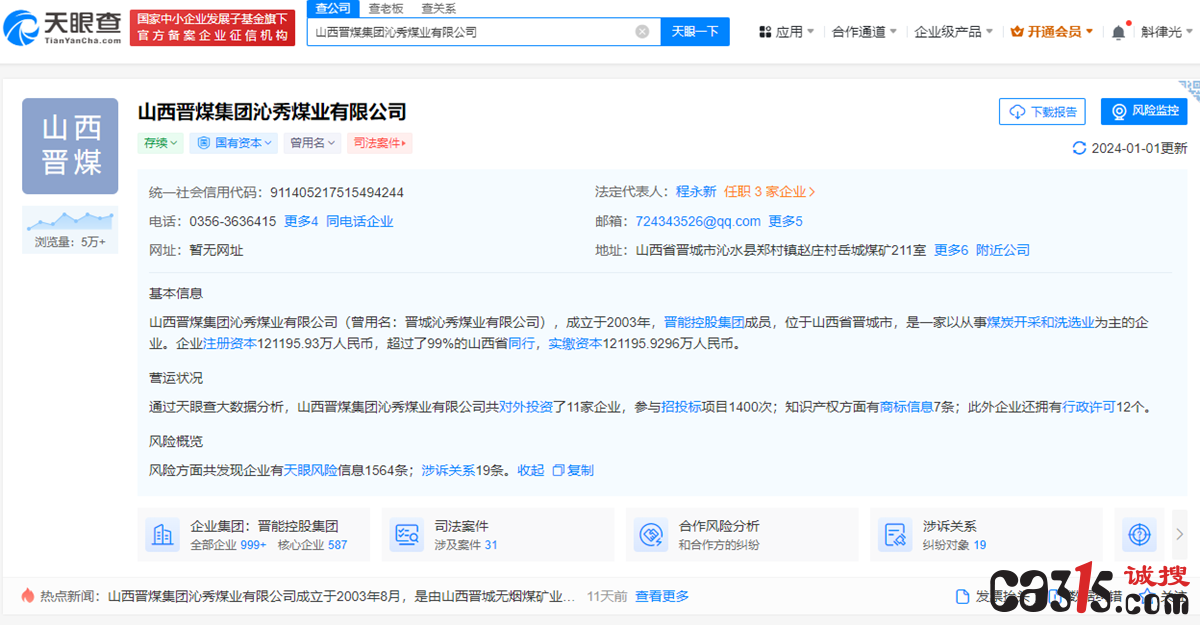Click the 对外投资 link
Image resolution: width=1200 pixels, height=625 pixels.
526,407
